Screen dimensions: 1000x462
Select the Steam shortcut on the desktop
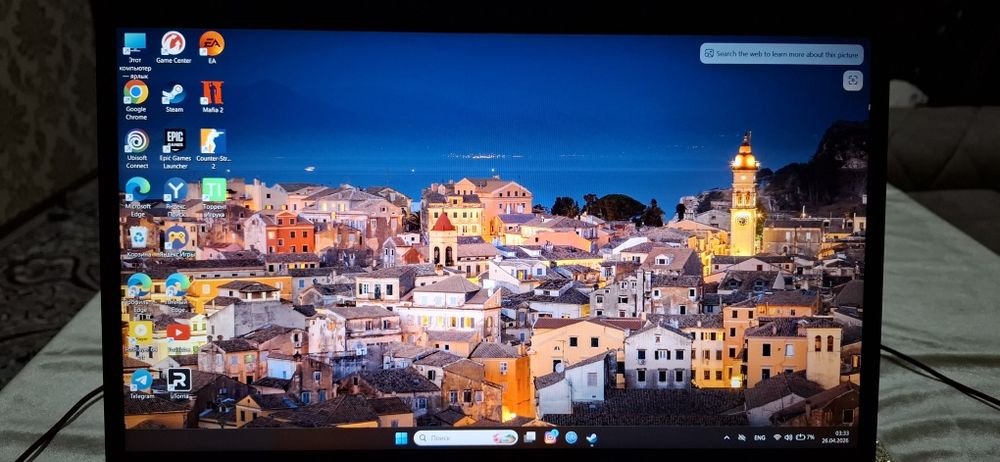pyautogui.click(x=174, y=98)
